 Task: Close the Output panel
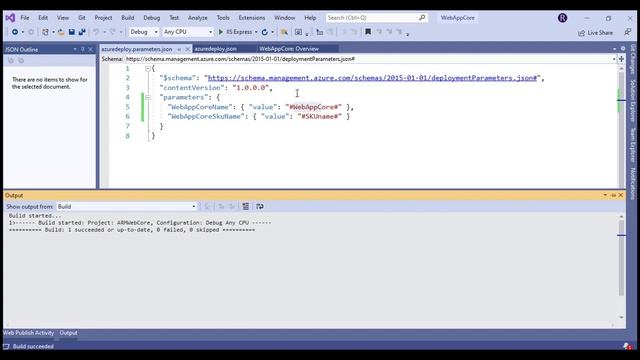[x=620, y=196]
